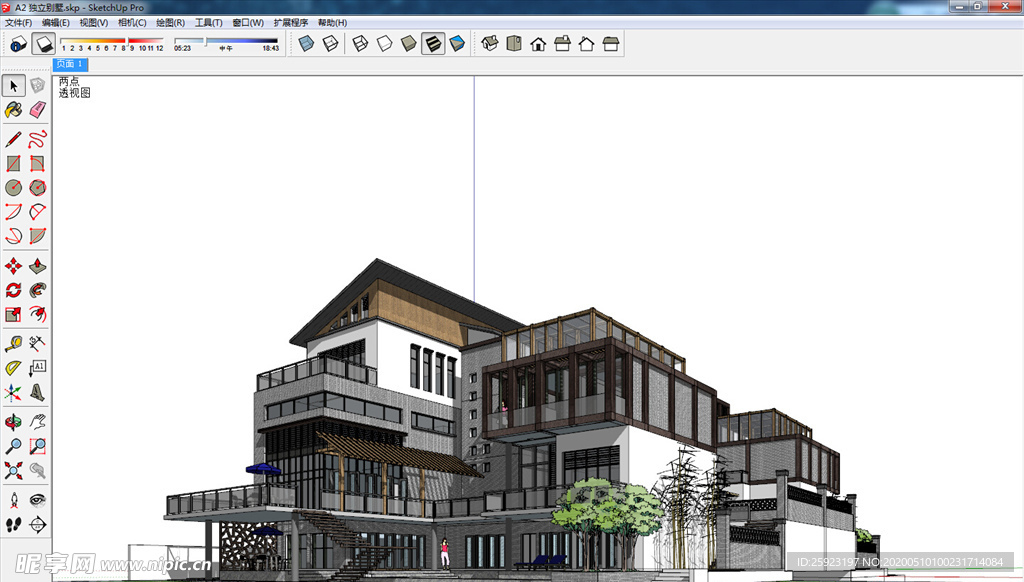Choose the 3D Text tool
The image size is (1024, 582).
pos(38,392)
